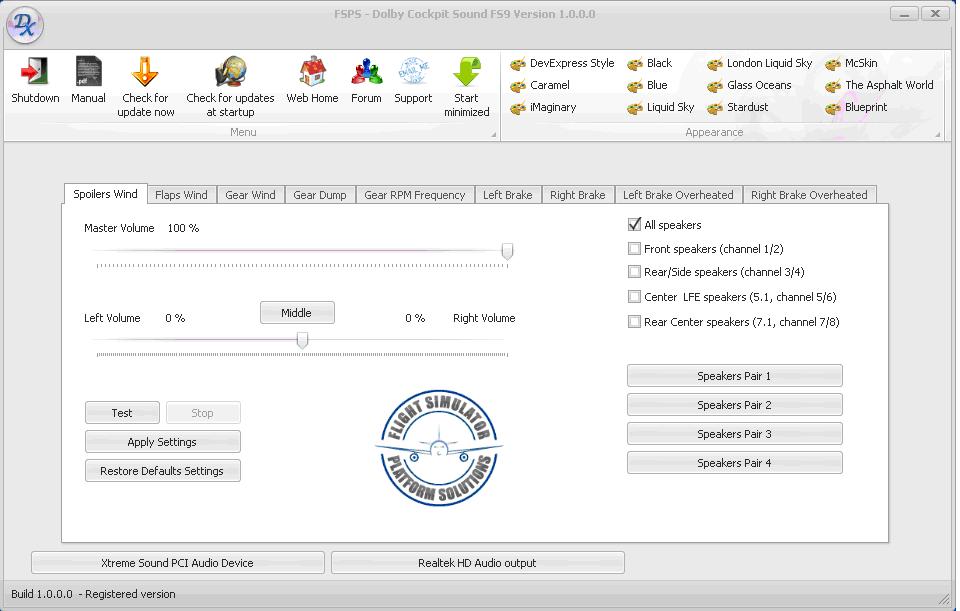Viewport: 960px width, 611px height.
Task: Apply the Stardust skin
Action: [x=738, y=107]
